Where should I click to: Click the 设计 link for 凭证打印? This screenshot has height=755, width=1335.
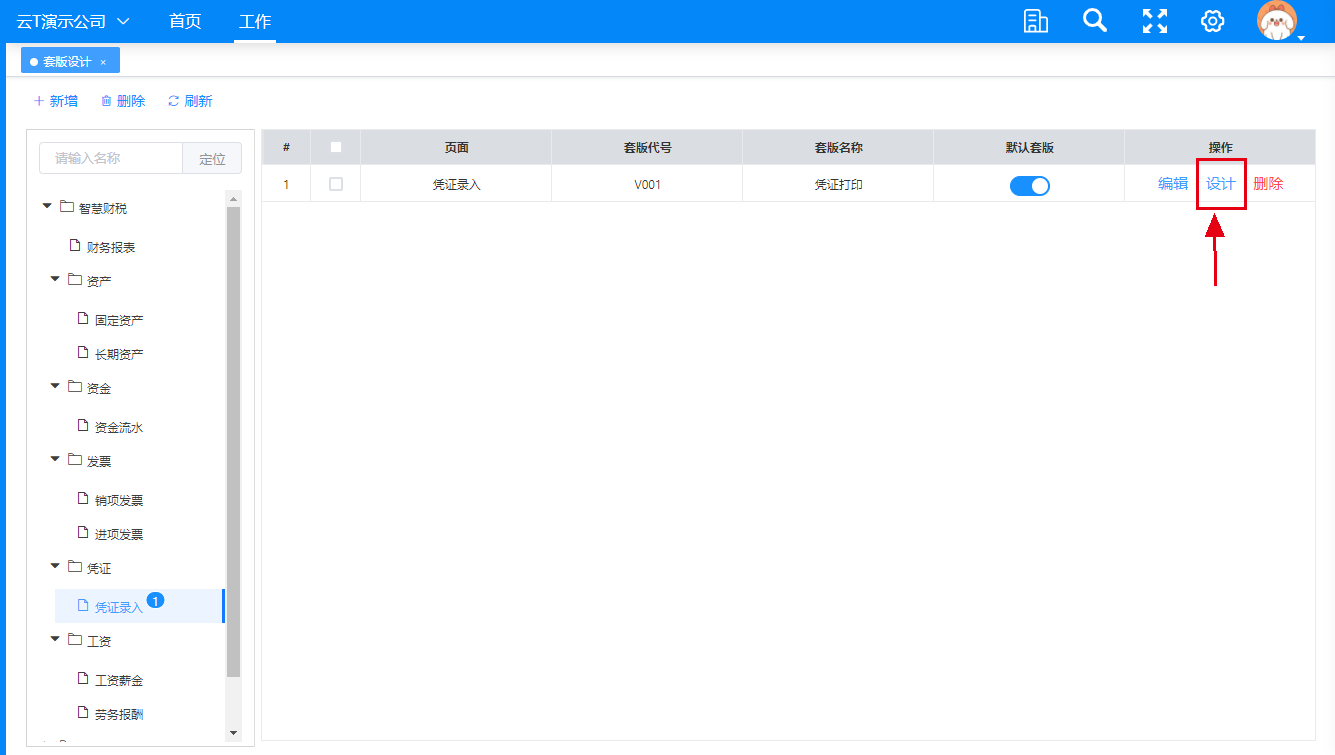pyautogui.click(x=1220, y=184)
